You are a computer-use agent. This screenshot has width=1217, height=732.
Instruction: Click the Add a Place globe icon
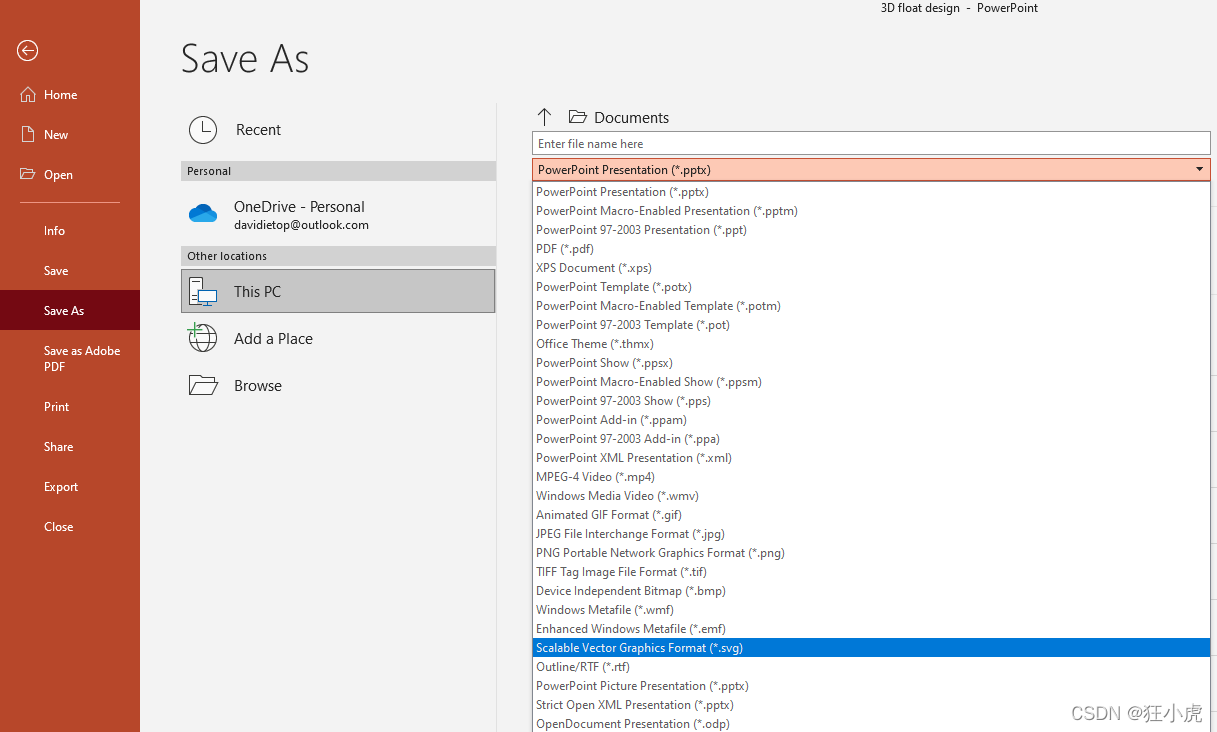click(203, 338)
